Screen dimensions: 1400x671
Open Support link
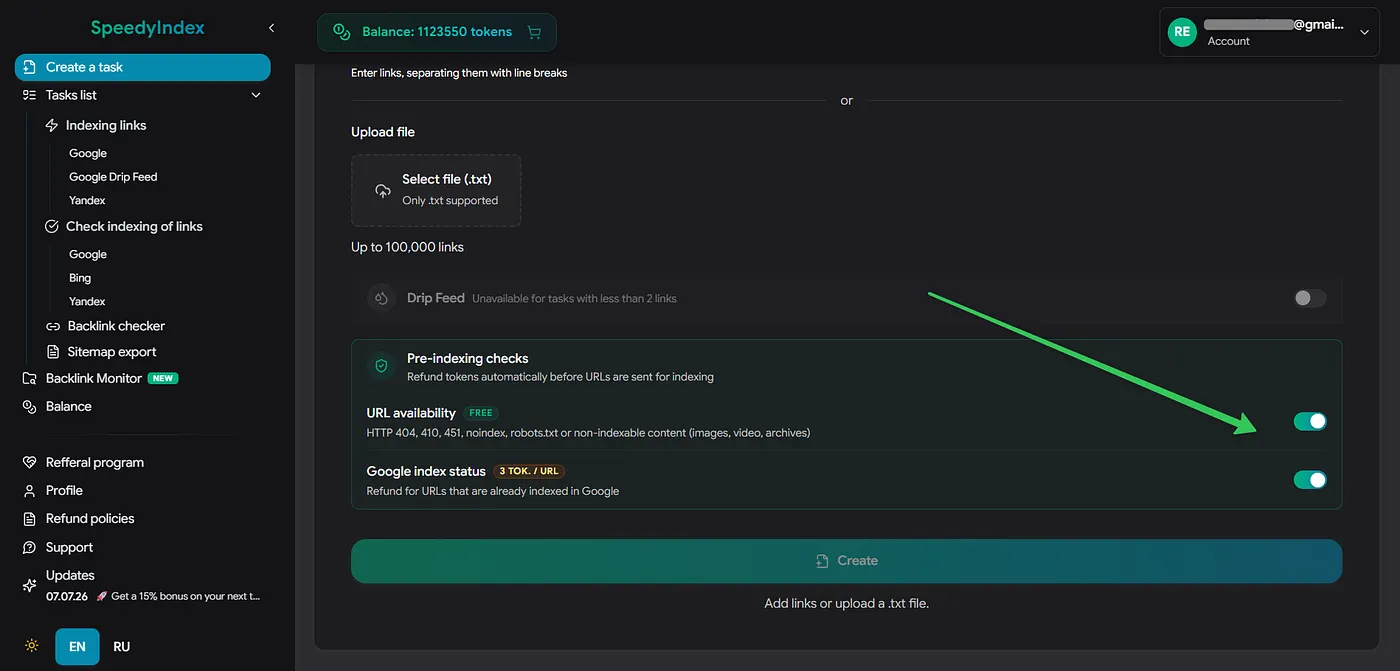(x=69, y=548)
